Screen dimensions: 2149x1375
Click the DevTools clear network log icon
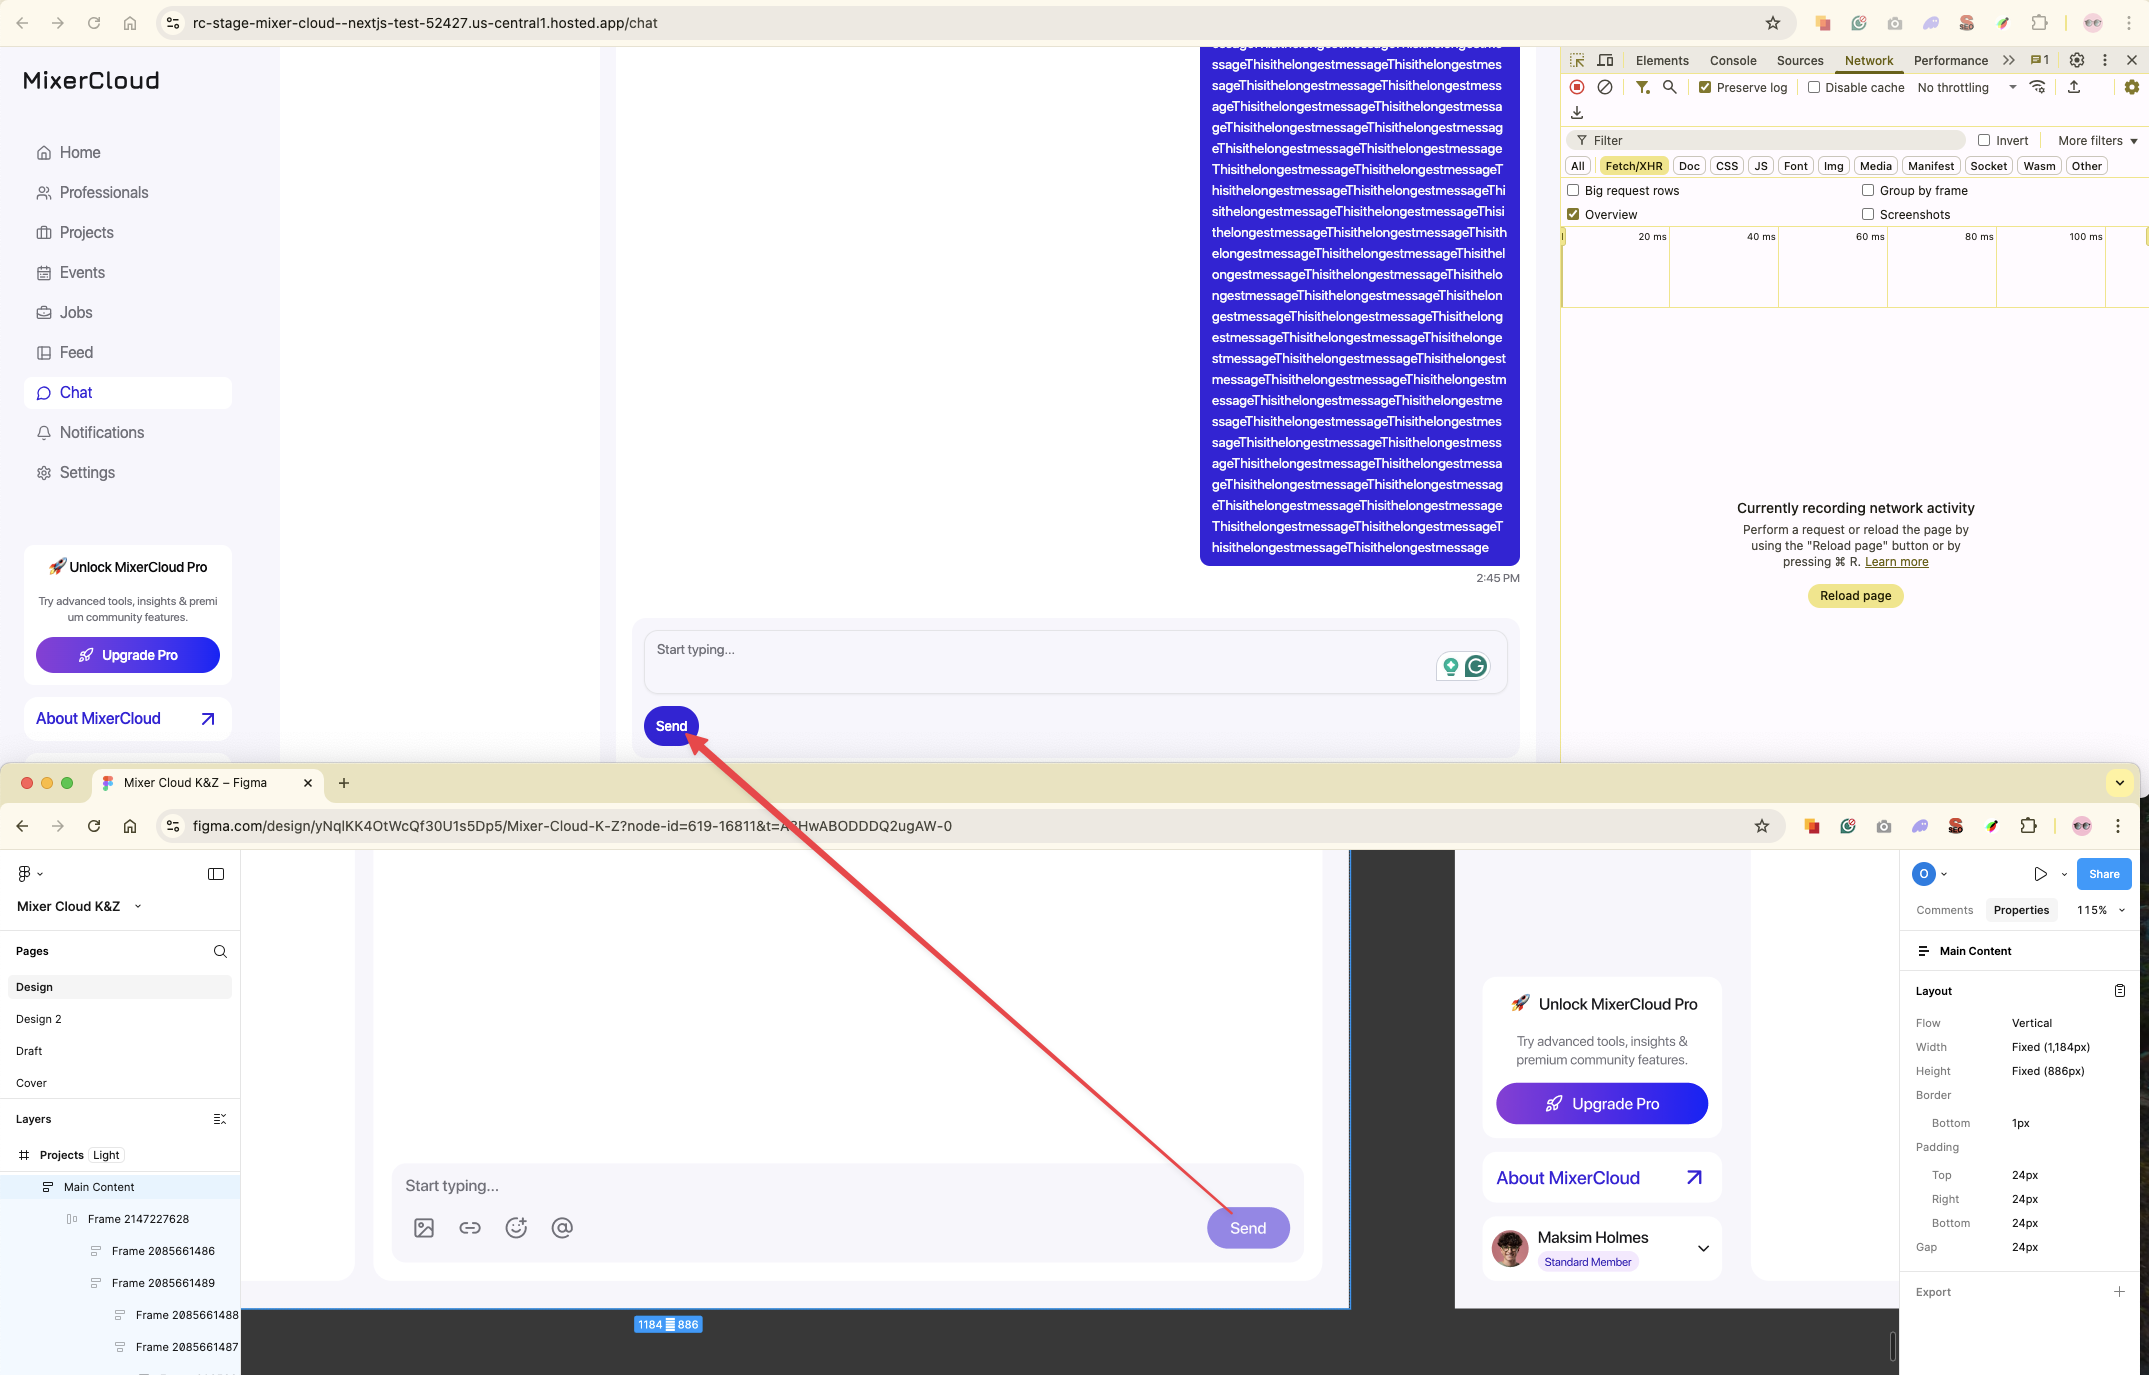coord(1605,88)
